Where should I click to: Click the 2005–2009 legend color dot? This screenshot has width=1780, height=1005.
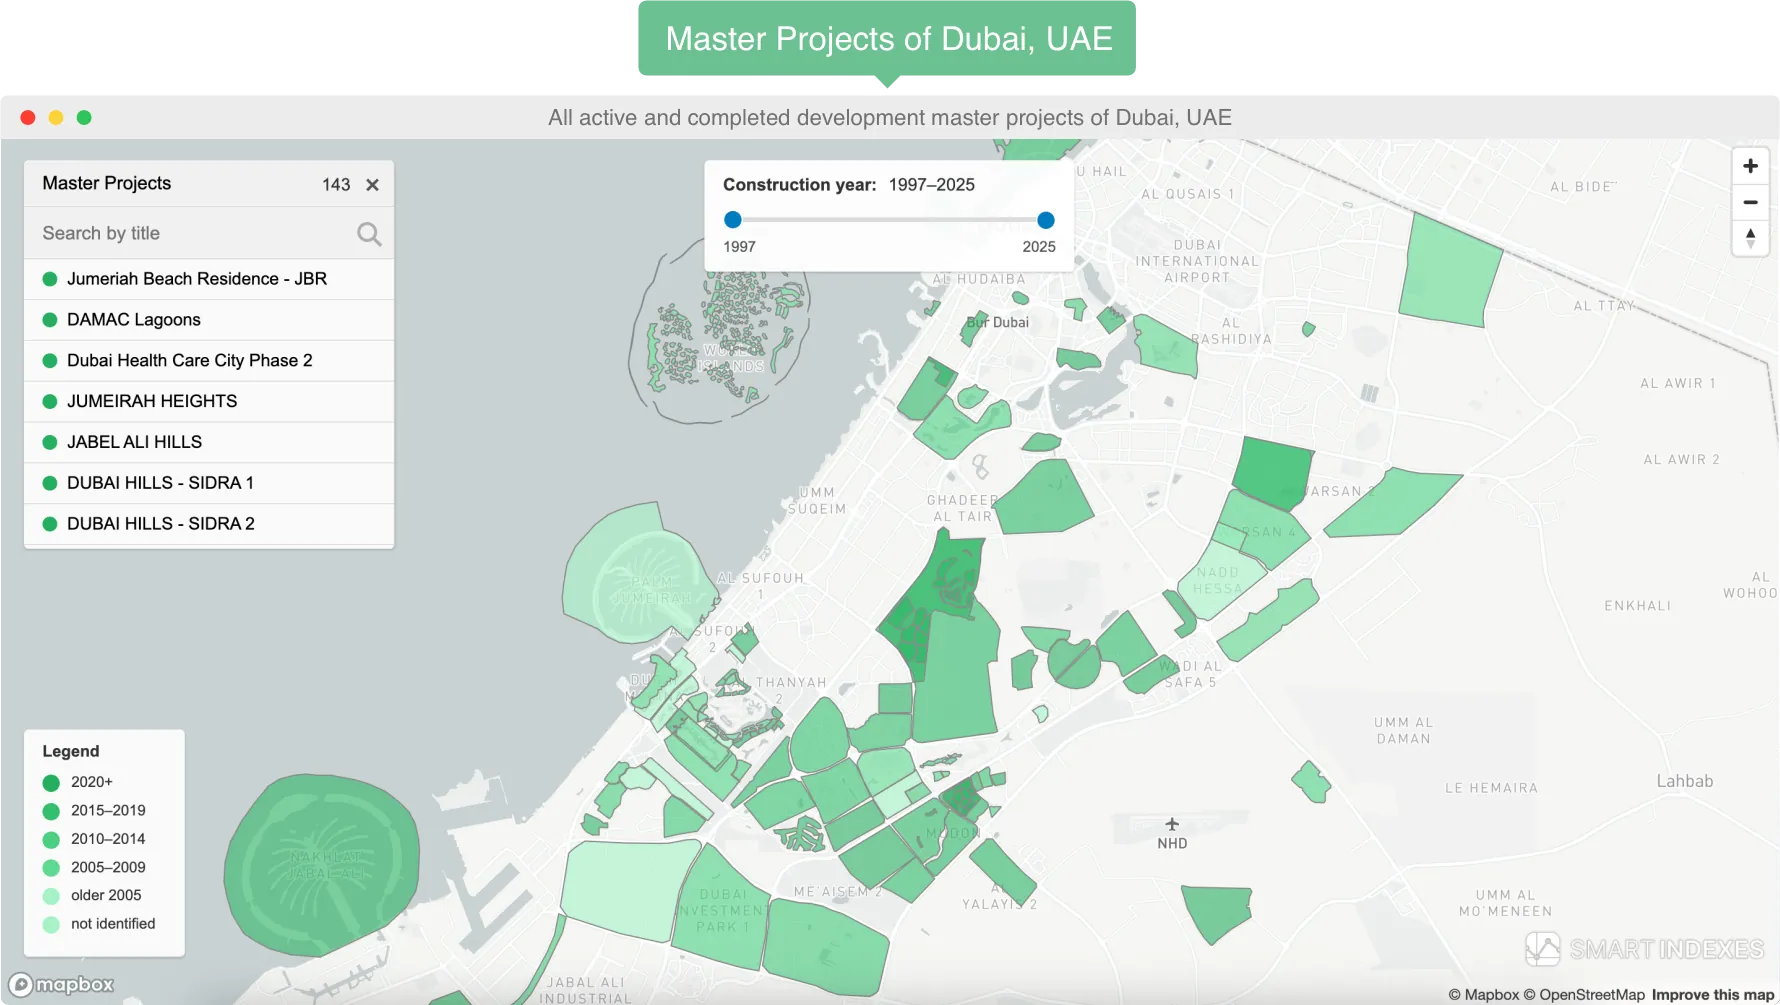[x=51, y=868]
